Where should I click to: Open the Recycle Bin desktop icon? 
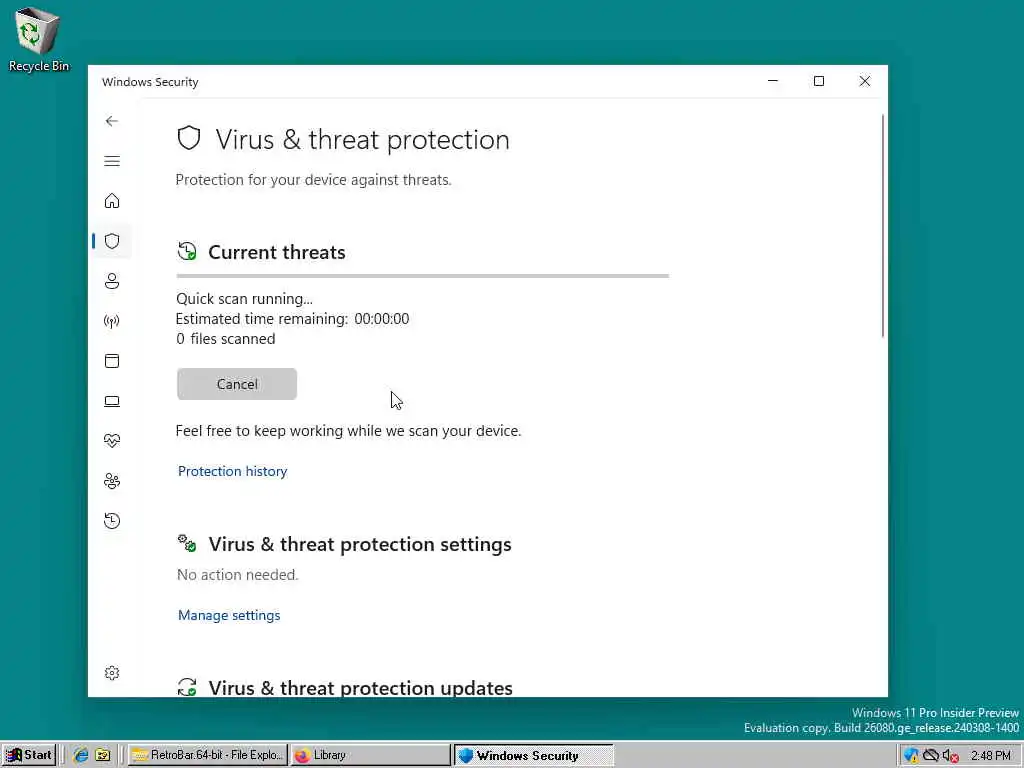coord(38,38)
